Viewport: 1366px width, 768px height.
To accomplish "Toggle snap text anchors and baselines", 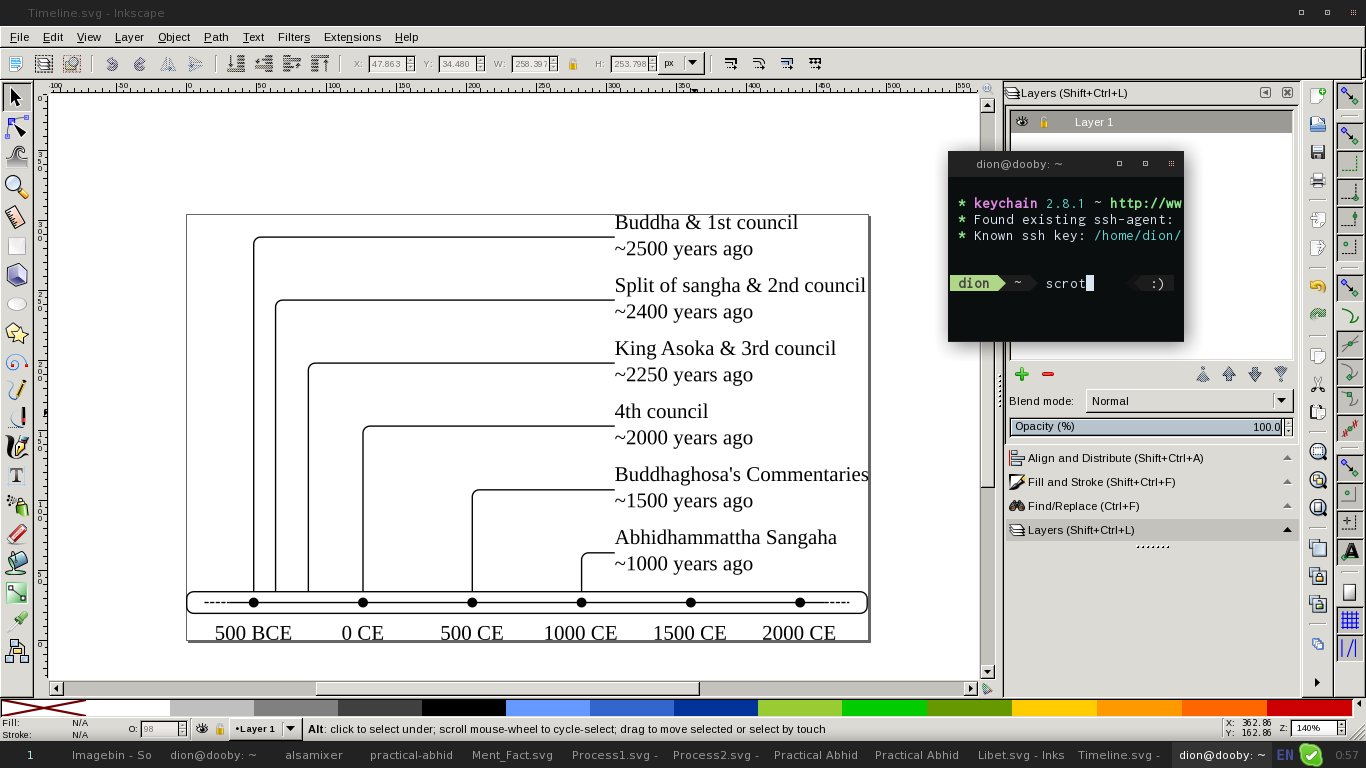I will [1350, 551].
